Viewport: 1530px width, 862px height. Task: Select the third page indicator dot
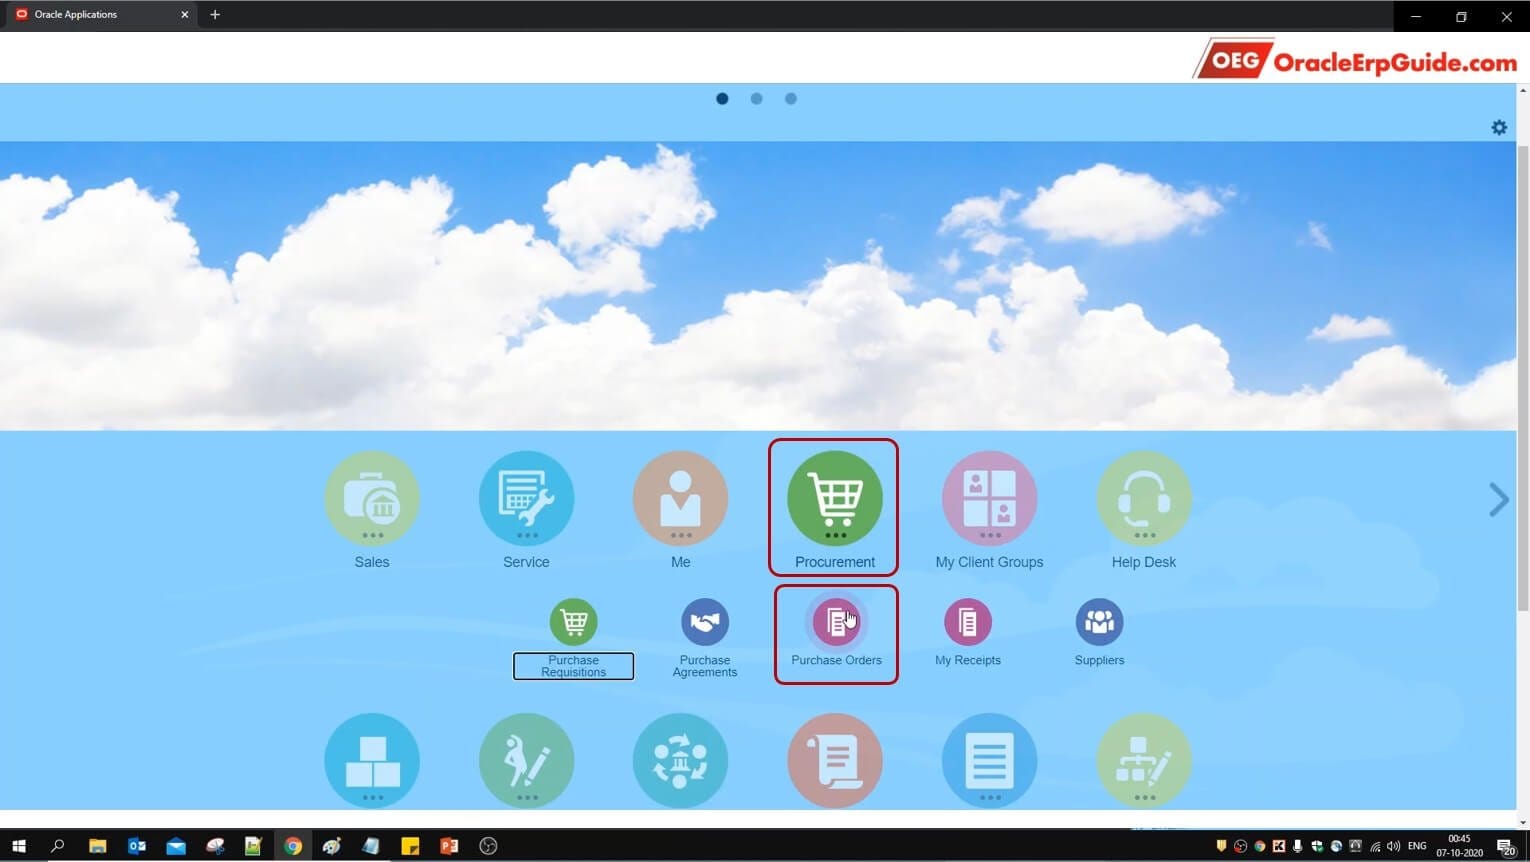point(790,98)
